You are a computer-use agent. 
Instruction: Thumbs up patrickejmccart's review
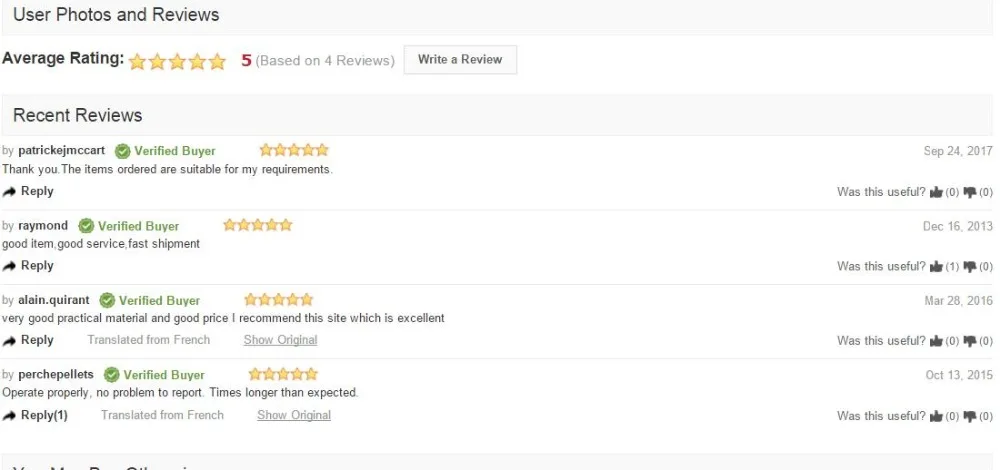937,192
